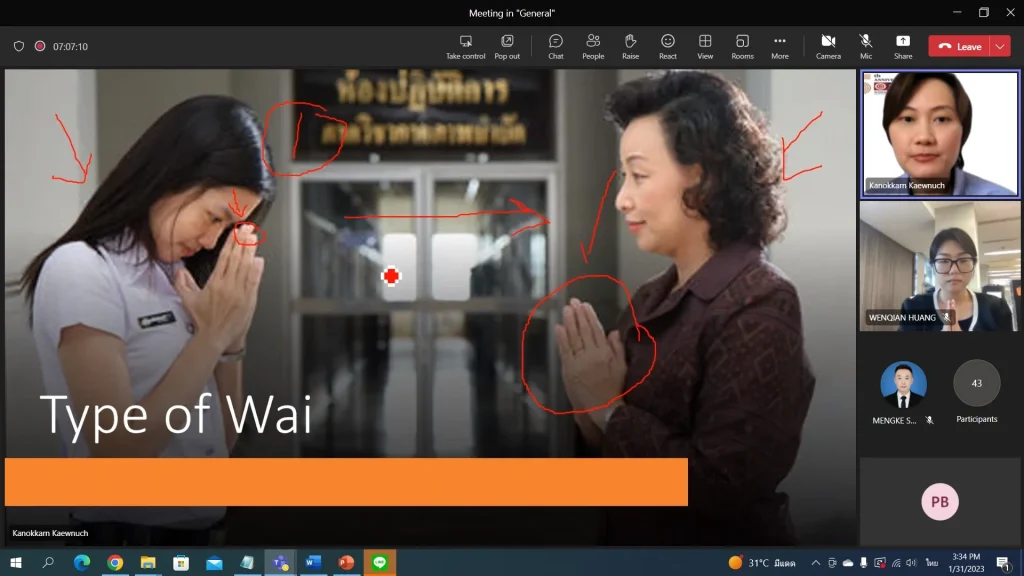This screenshot has width=1024, height=576.
Task: Show the People participants list
Action: (592, 46)
